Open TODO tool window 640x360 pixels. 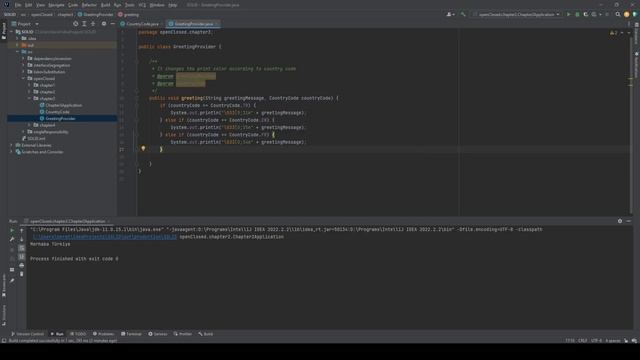78,334
